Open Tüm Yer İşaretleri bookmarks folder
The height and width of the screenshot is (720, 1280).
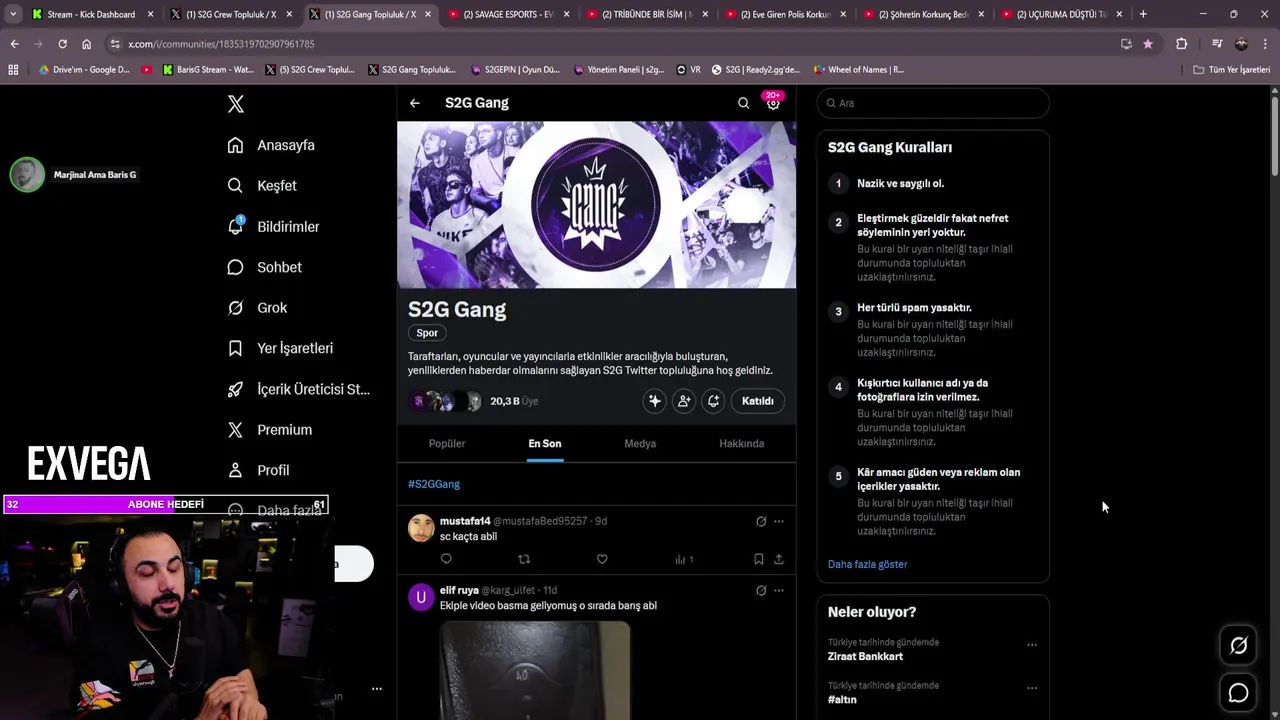coord(1231,70)
